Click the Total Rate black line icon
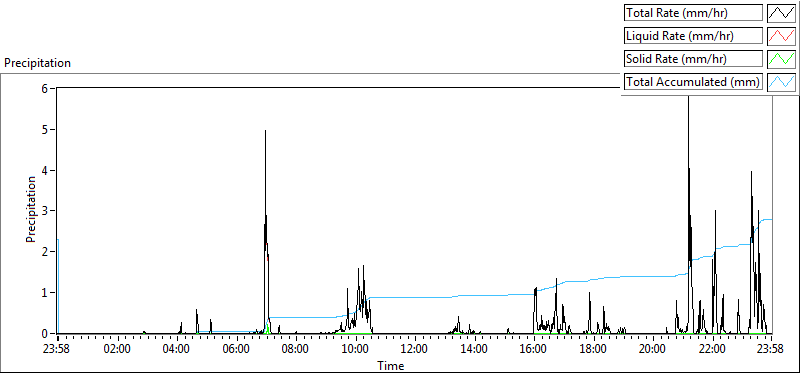The height and width of the screenshot is (373, 800). (x=781, y=13)
